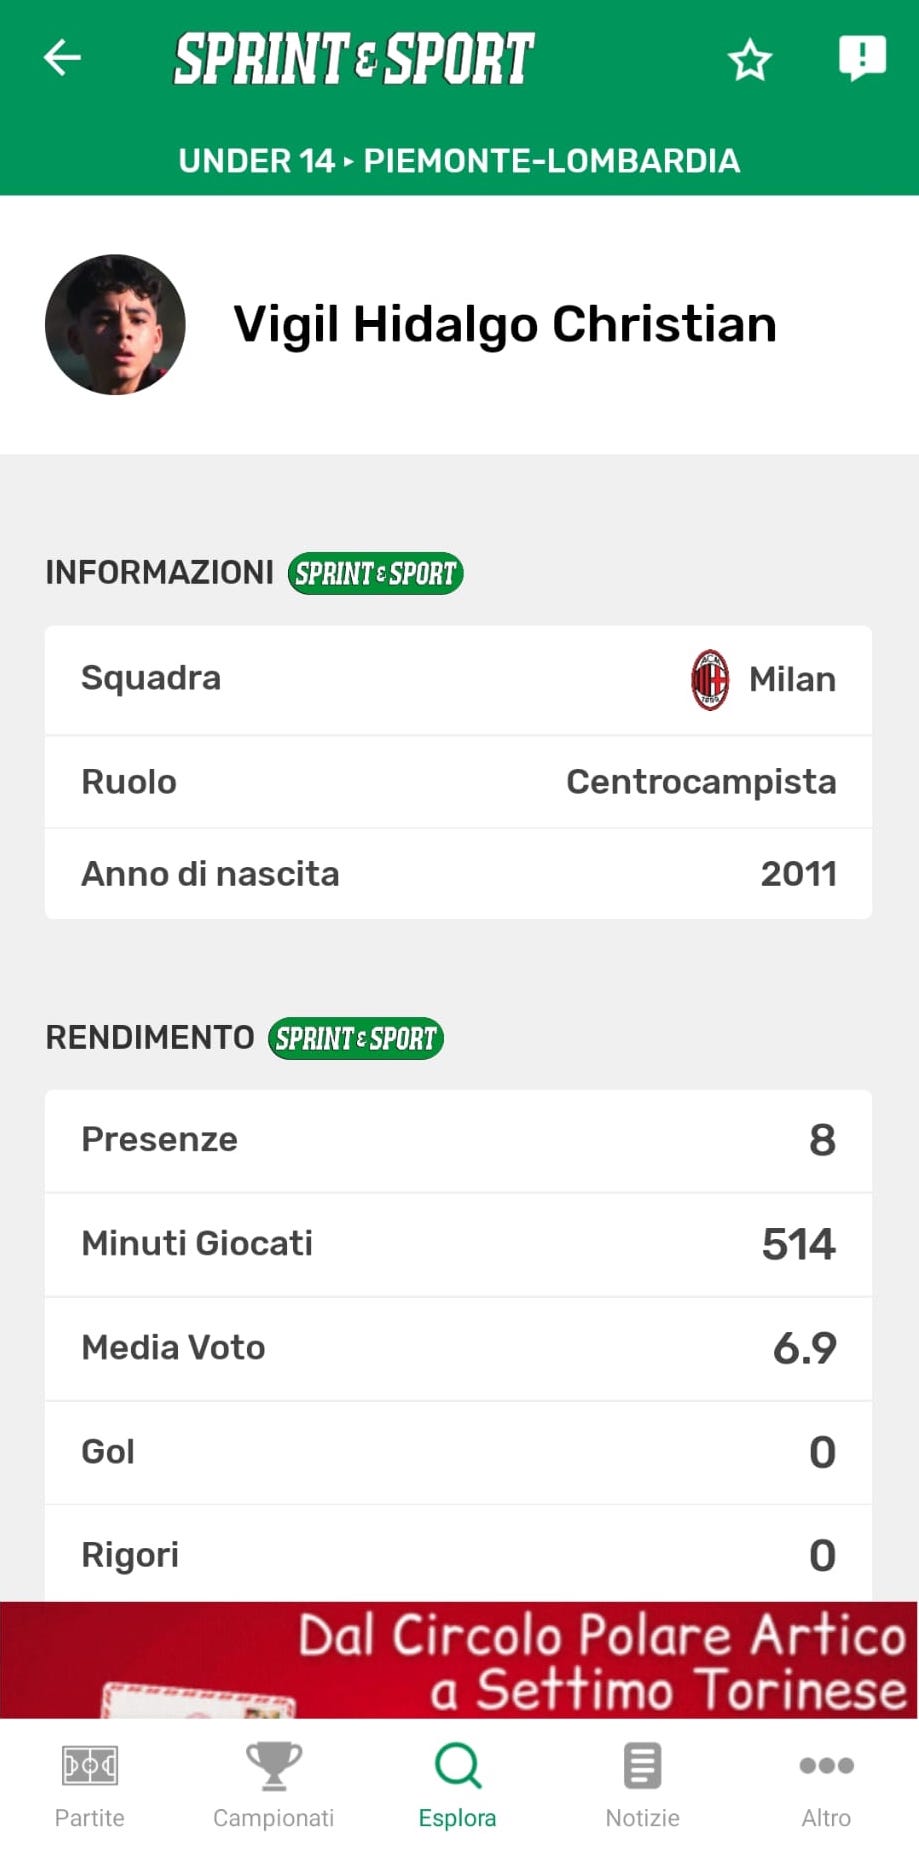
Task: Select the Presenze stat row
Action: coord(458,1140)
